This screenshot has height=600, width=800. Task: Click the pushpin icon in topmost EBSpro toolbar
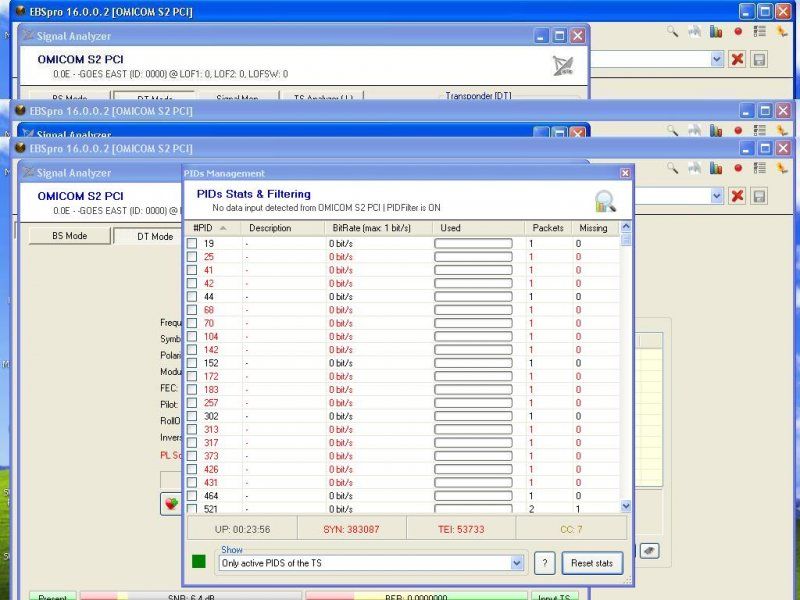781,32
